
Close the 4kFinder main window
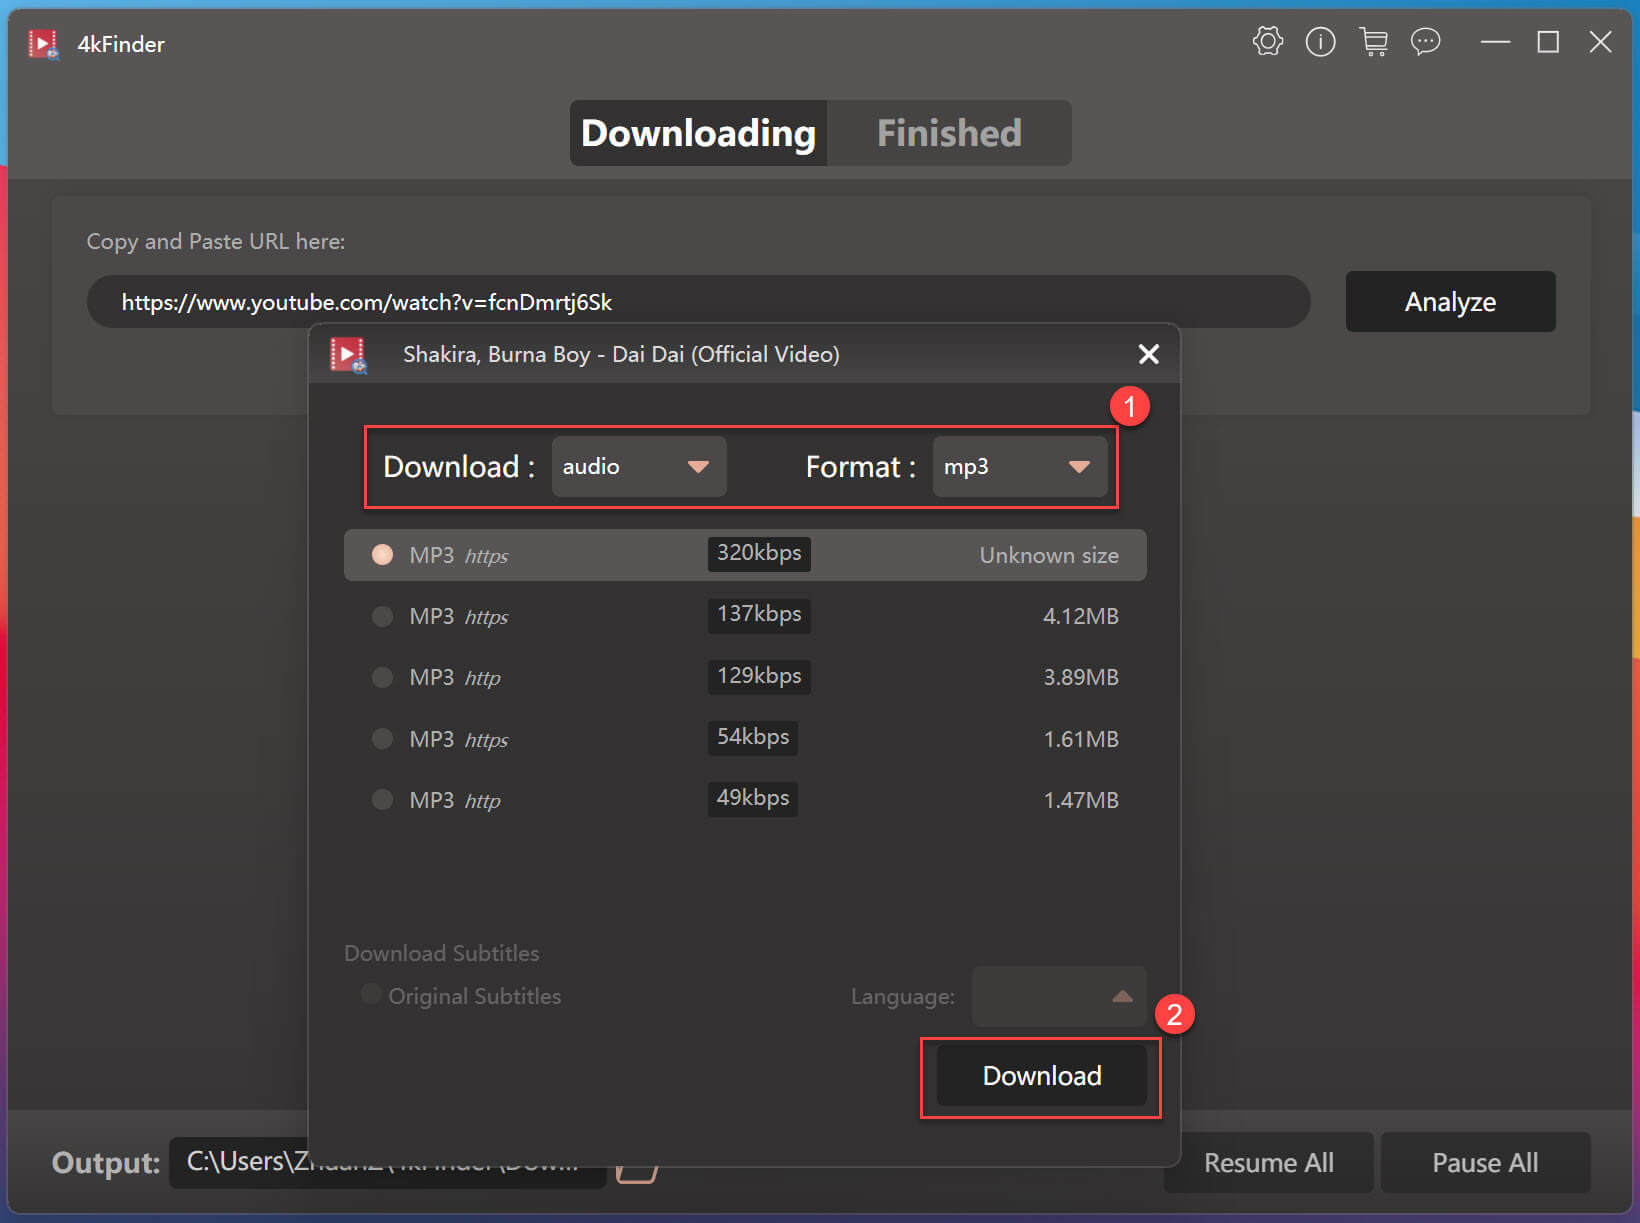point(1600,42)
